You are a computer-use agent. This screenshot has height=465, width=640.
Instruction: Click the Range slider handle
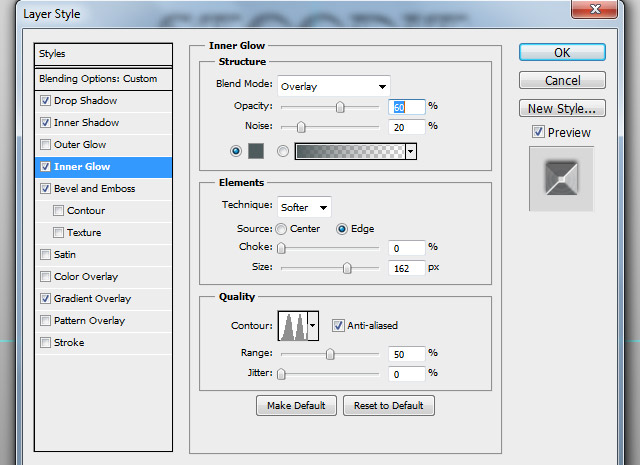[330, 354]
